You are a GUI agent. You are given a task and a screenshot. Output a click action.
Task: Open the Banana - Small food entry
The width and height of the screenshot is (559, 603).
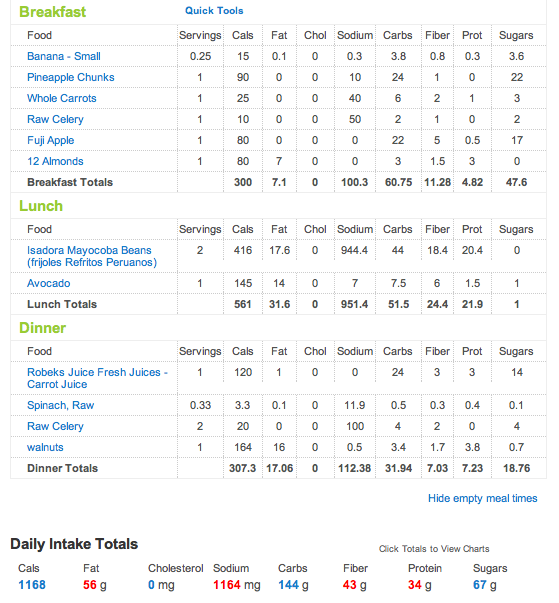64,56
